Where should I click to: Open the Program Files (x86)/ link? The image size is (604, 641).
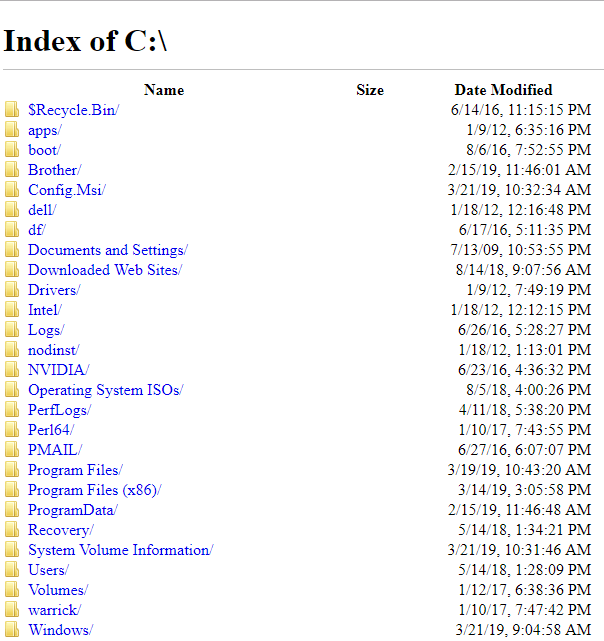(95, 490)
